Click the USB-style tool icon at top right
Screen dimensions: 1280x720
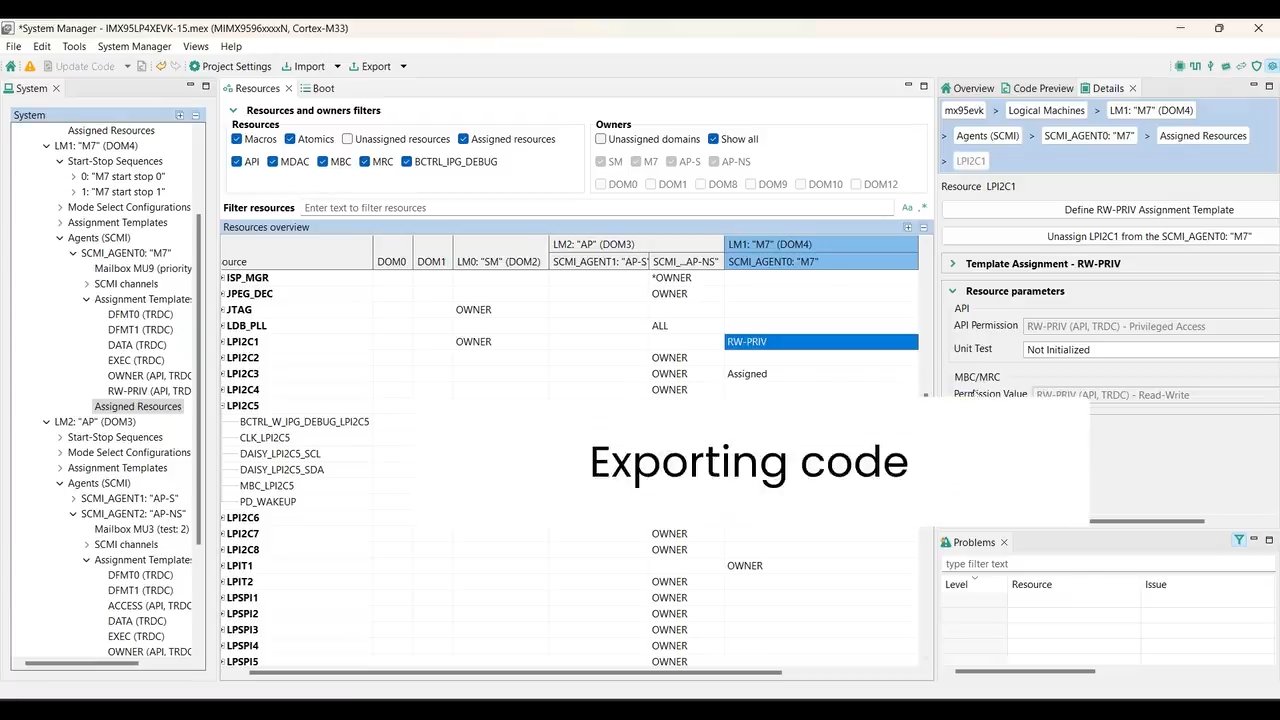click(1211, 66)
